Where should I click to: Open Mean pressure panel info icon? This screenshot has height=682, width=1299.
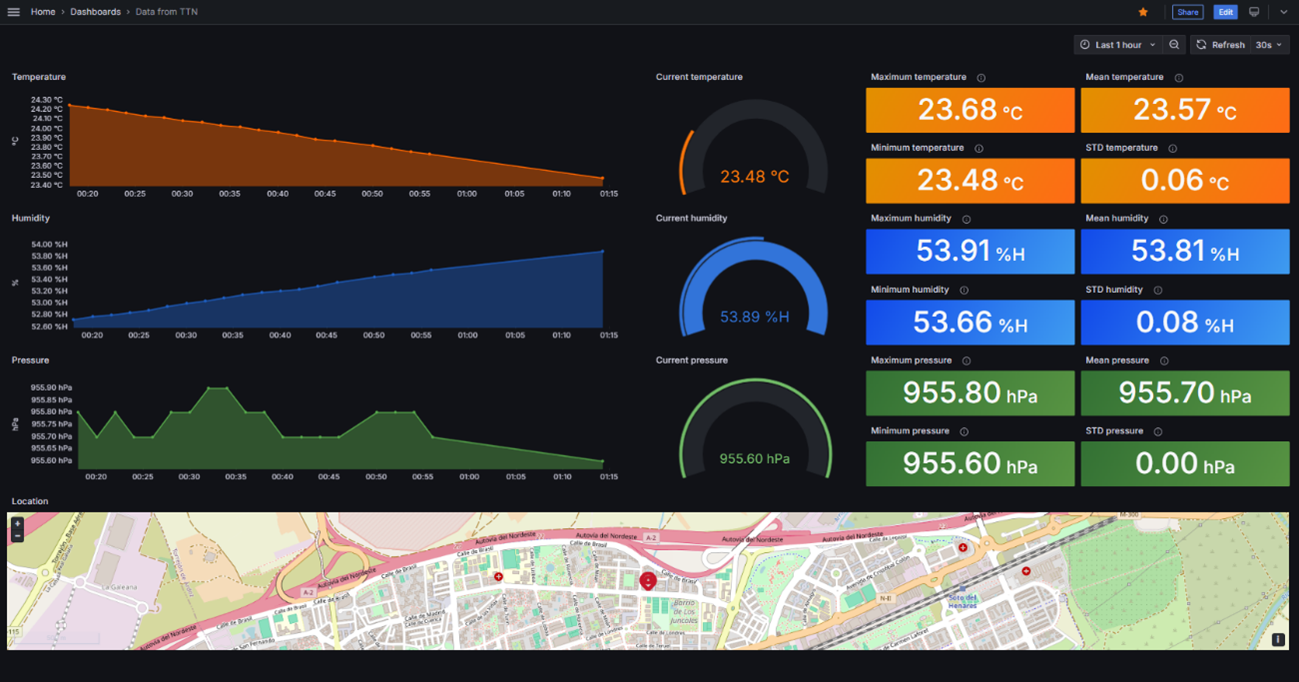point(1164,361)
